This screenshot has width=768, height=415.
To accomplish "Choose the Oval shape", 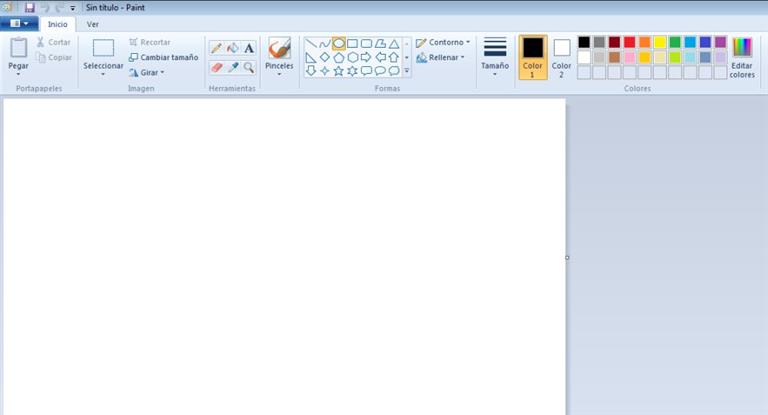I will click(x=338, y=44).
